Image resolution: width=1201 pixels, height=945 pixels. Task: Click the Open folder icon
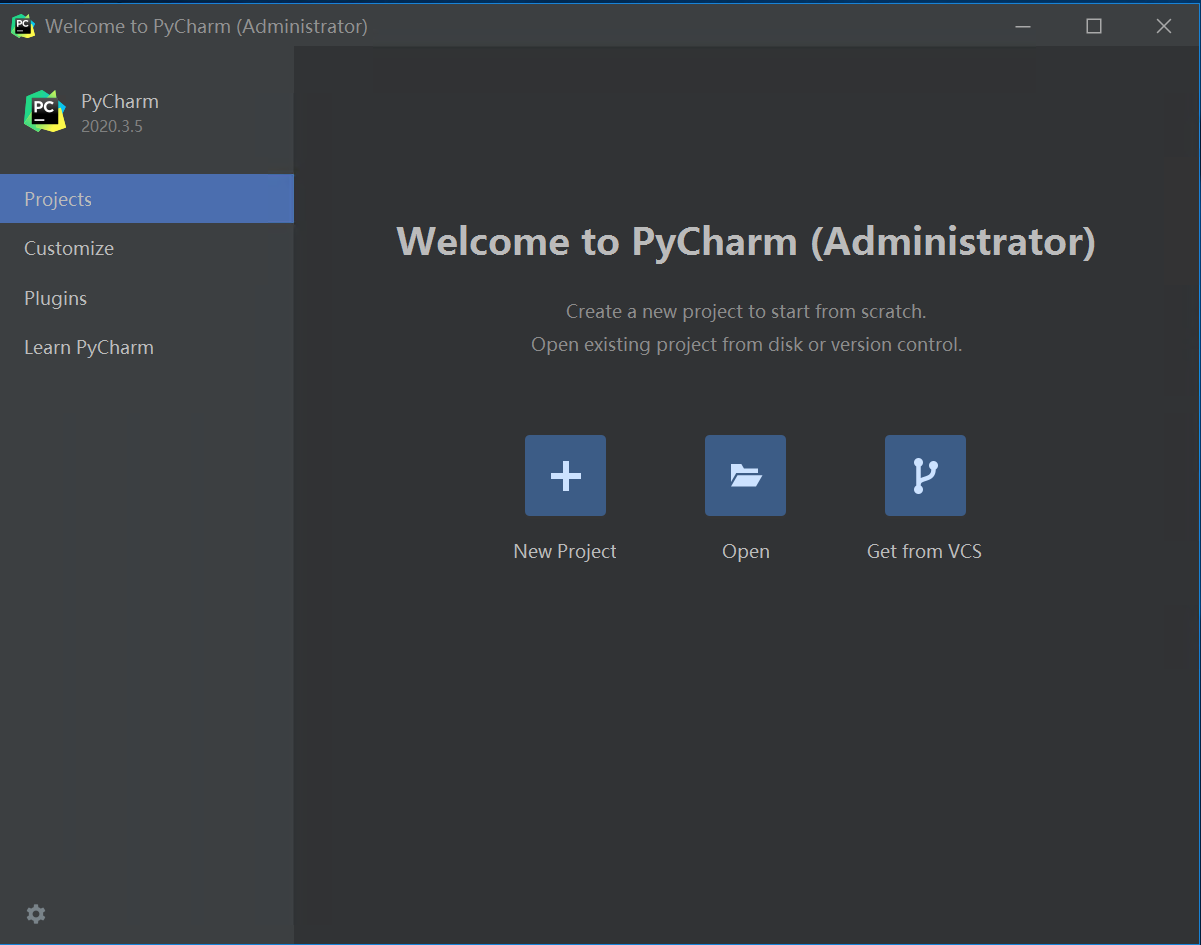(x=745, y=476)
